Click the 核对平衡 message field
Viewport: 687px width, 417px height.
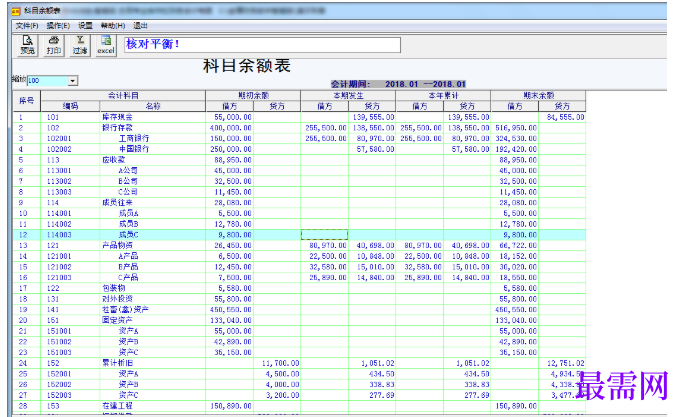[262, 45]
